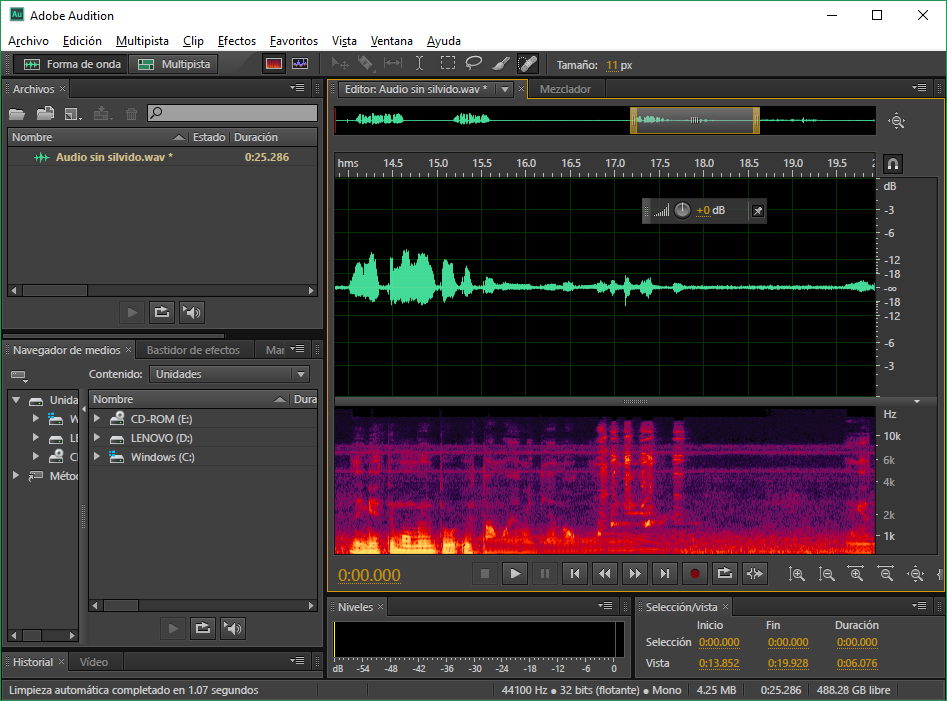947x701 pixels.
Task: Move playhead to next with transport button
Action: tap(664, 574)
